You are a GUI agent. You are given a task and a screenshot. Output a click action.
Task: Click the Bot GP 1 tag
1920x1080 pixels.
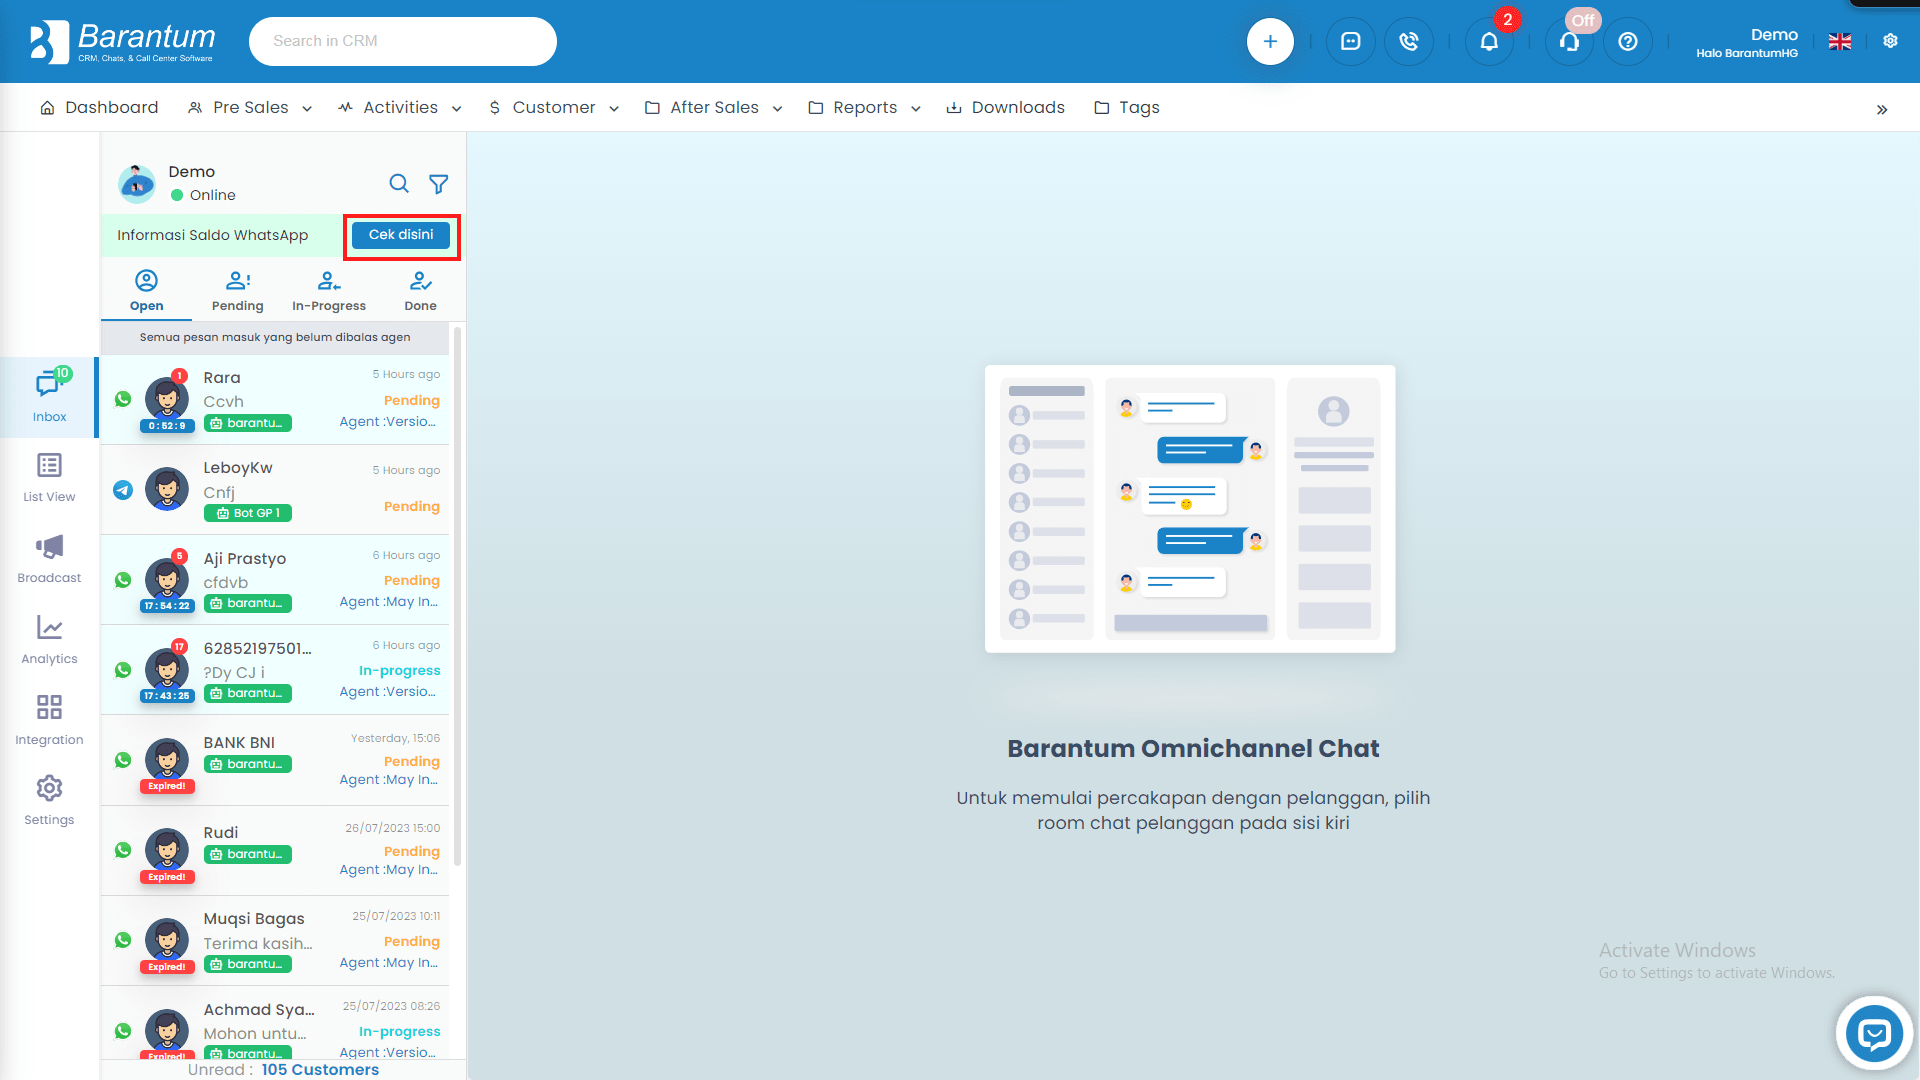[248, 513]
